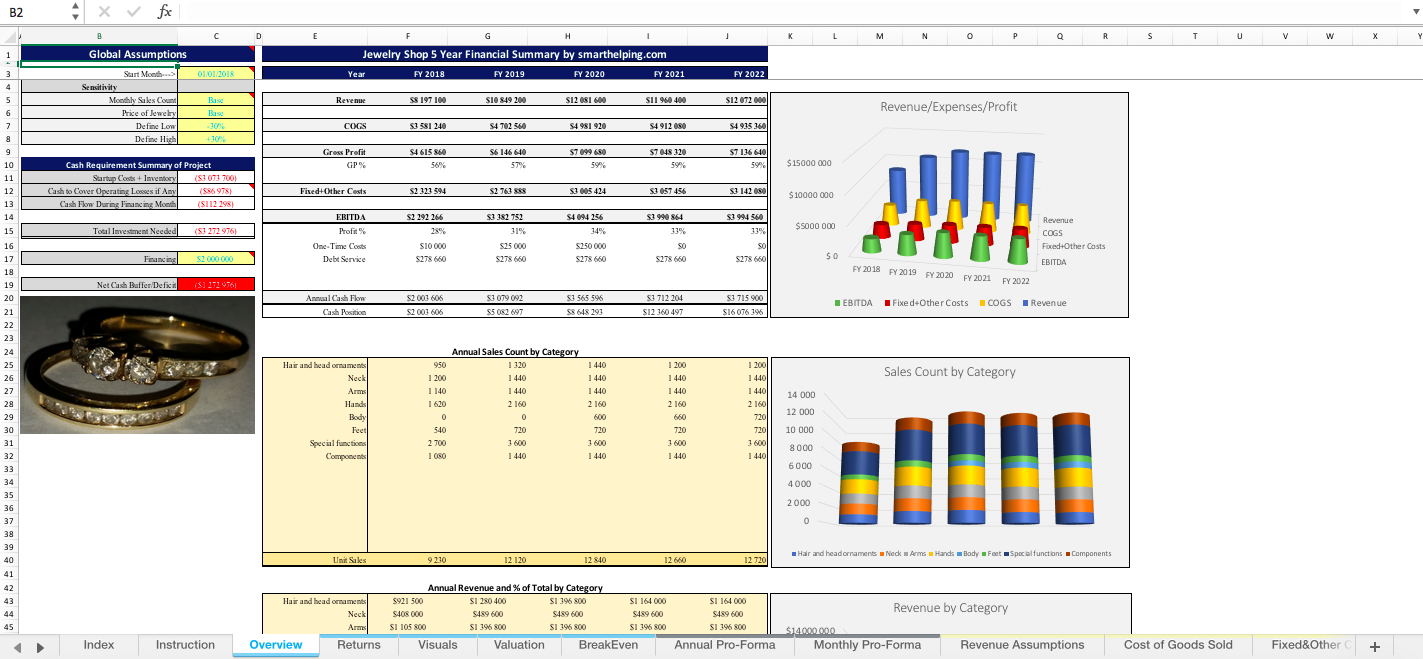Click the Select All corner of the grid
This screenshot has height=659, width=1423.
[9, 34]
